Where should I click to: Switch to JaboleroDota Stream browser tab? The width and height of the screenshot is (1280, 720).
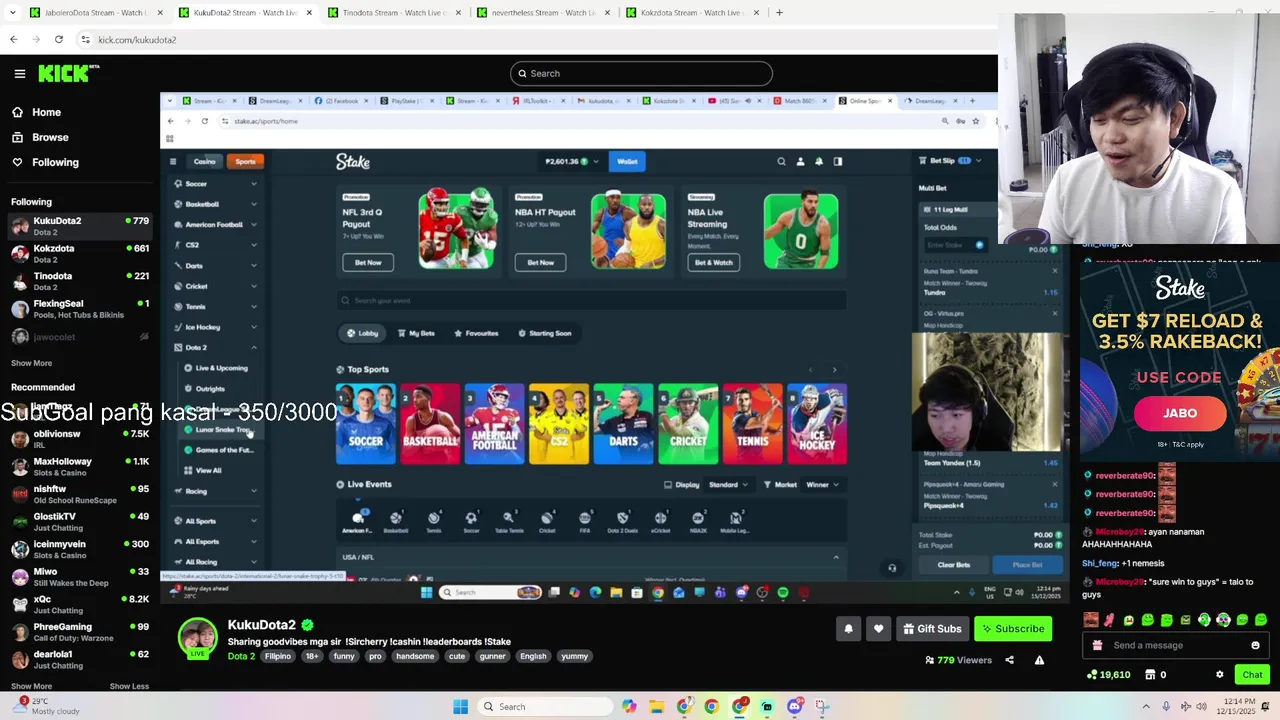click(x=95, y=13)
